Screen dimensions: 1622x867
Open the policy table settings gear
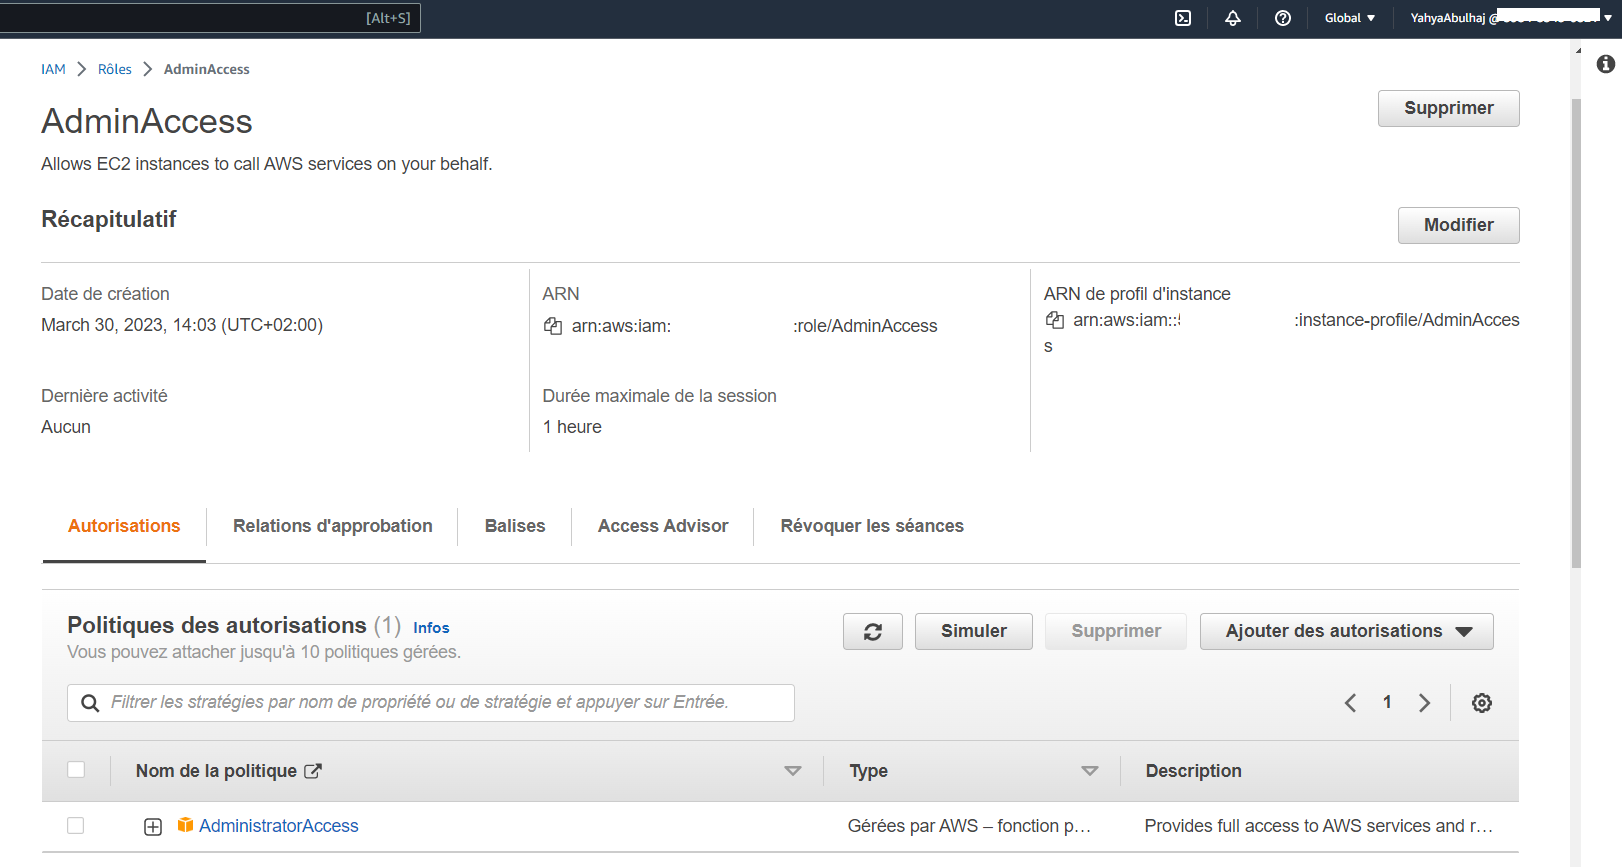[1482, 703]
